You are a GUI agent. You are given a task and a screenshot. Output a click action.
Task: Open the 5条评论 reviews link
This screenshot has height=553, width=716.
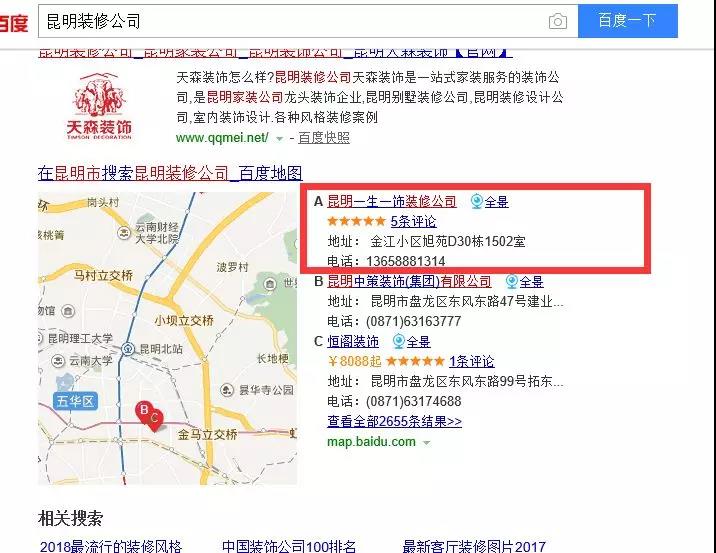tap(413, 221)
